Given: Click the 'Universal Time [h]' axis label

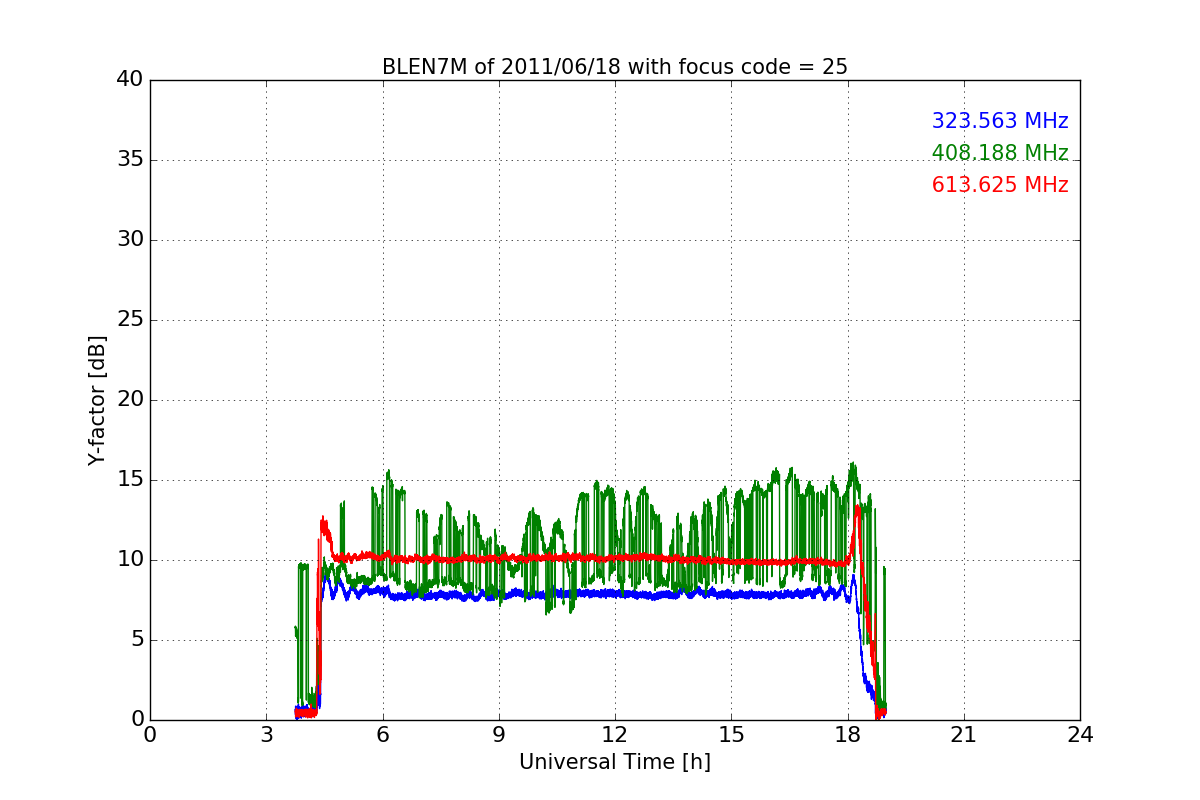Looking at the screenshot, I should tap(615, 762).
